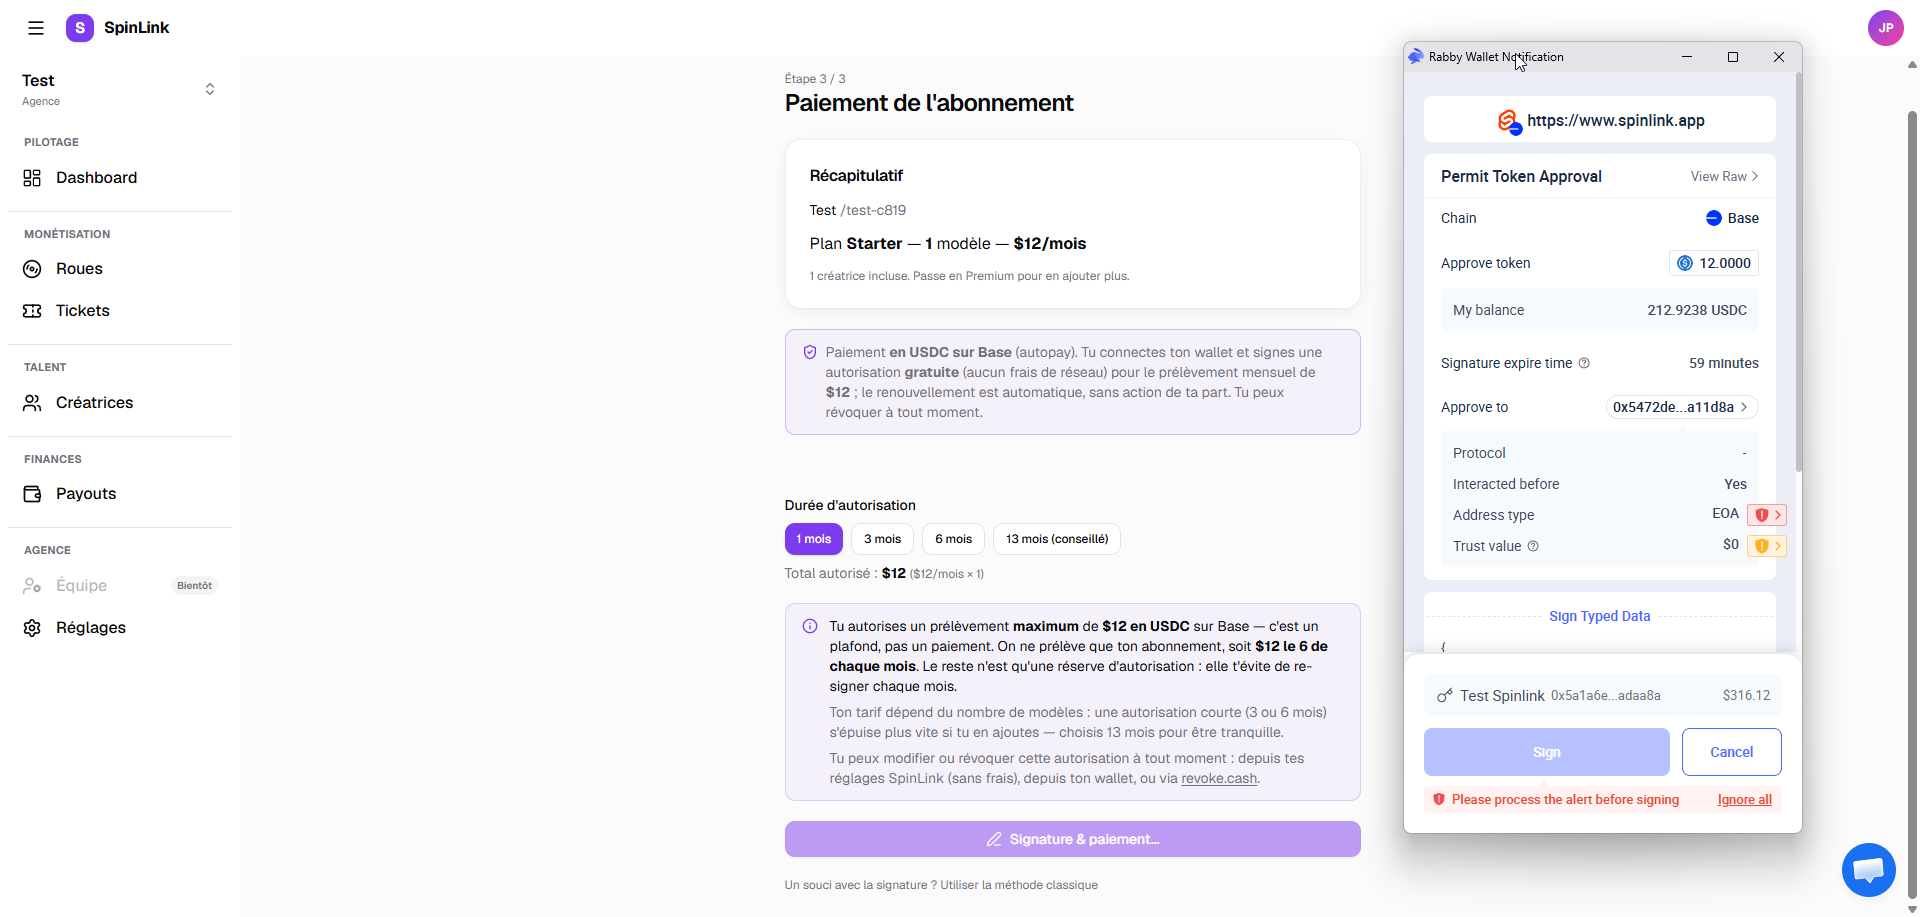1920x917 pixels.
Task: Click the SpinLink logo icon
Action: tap(80, 28)
